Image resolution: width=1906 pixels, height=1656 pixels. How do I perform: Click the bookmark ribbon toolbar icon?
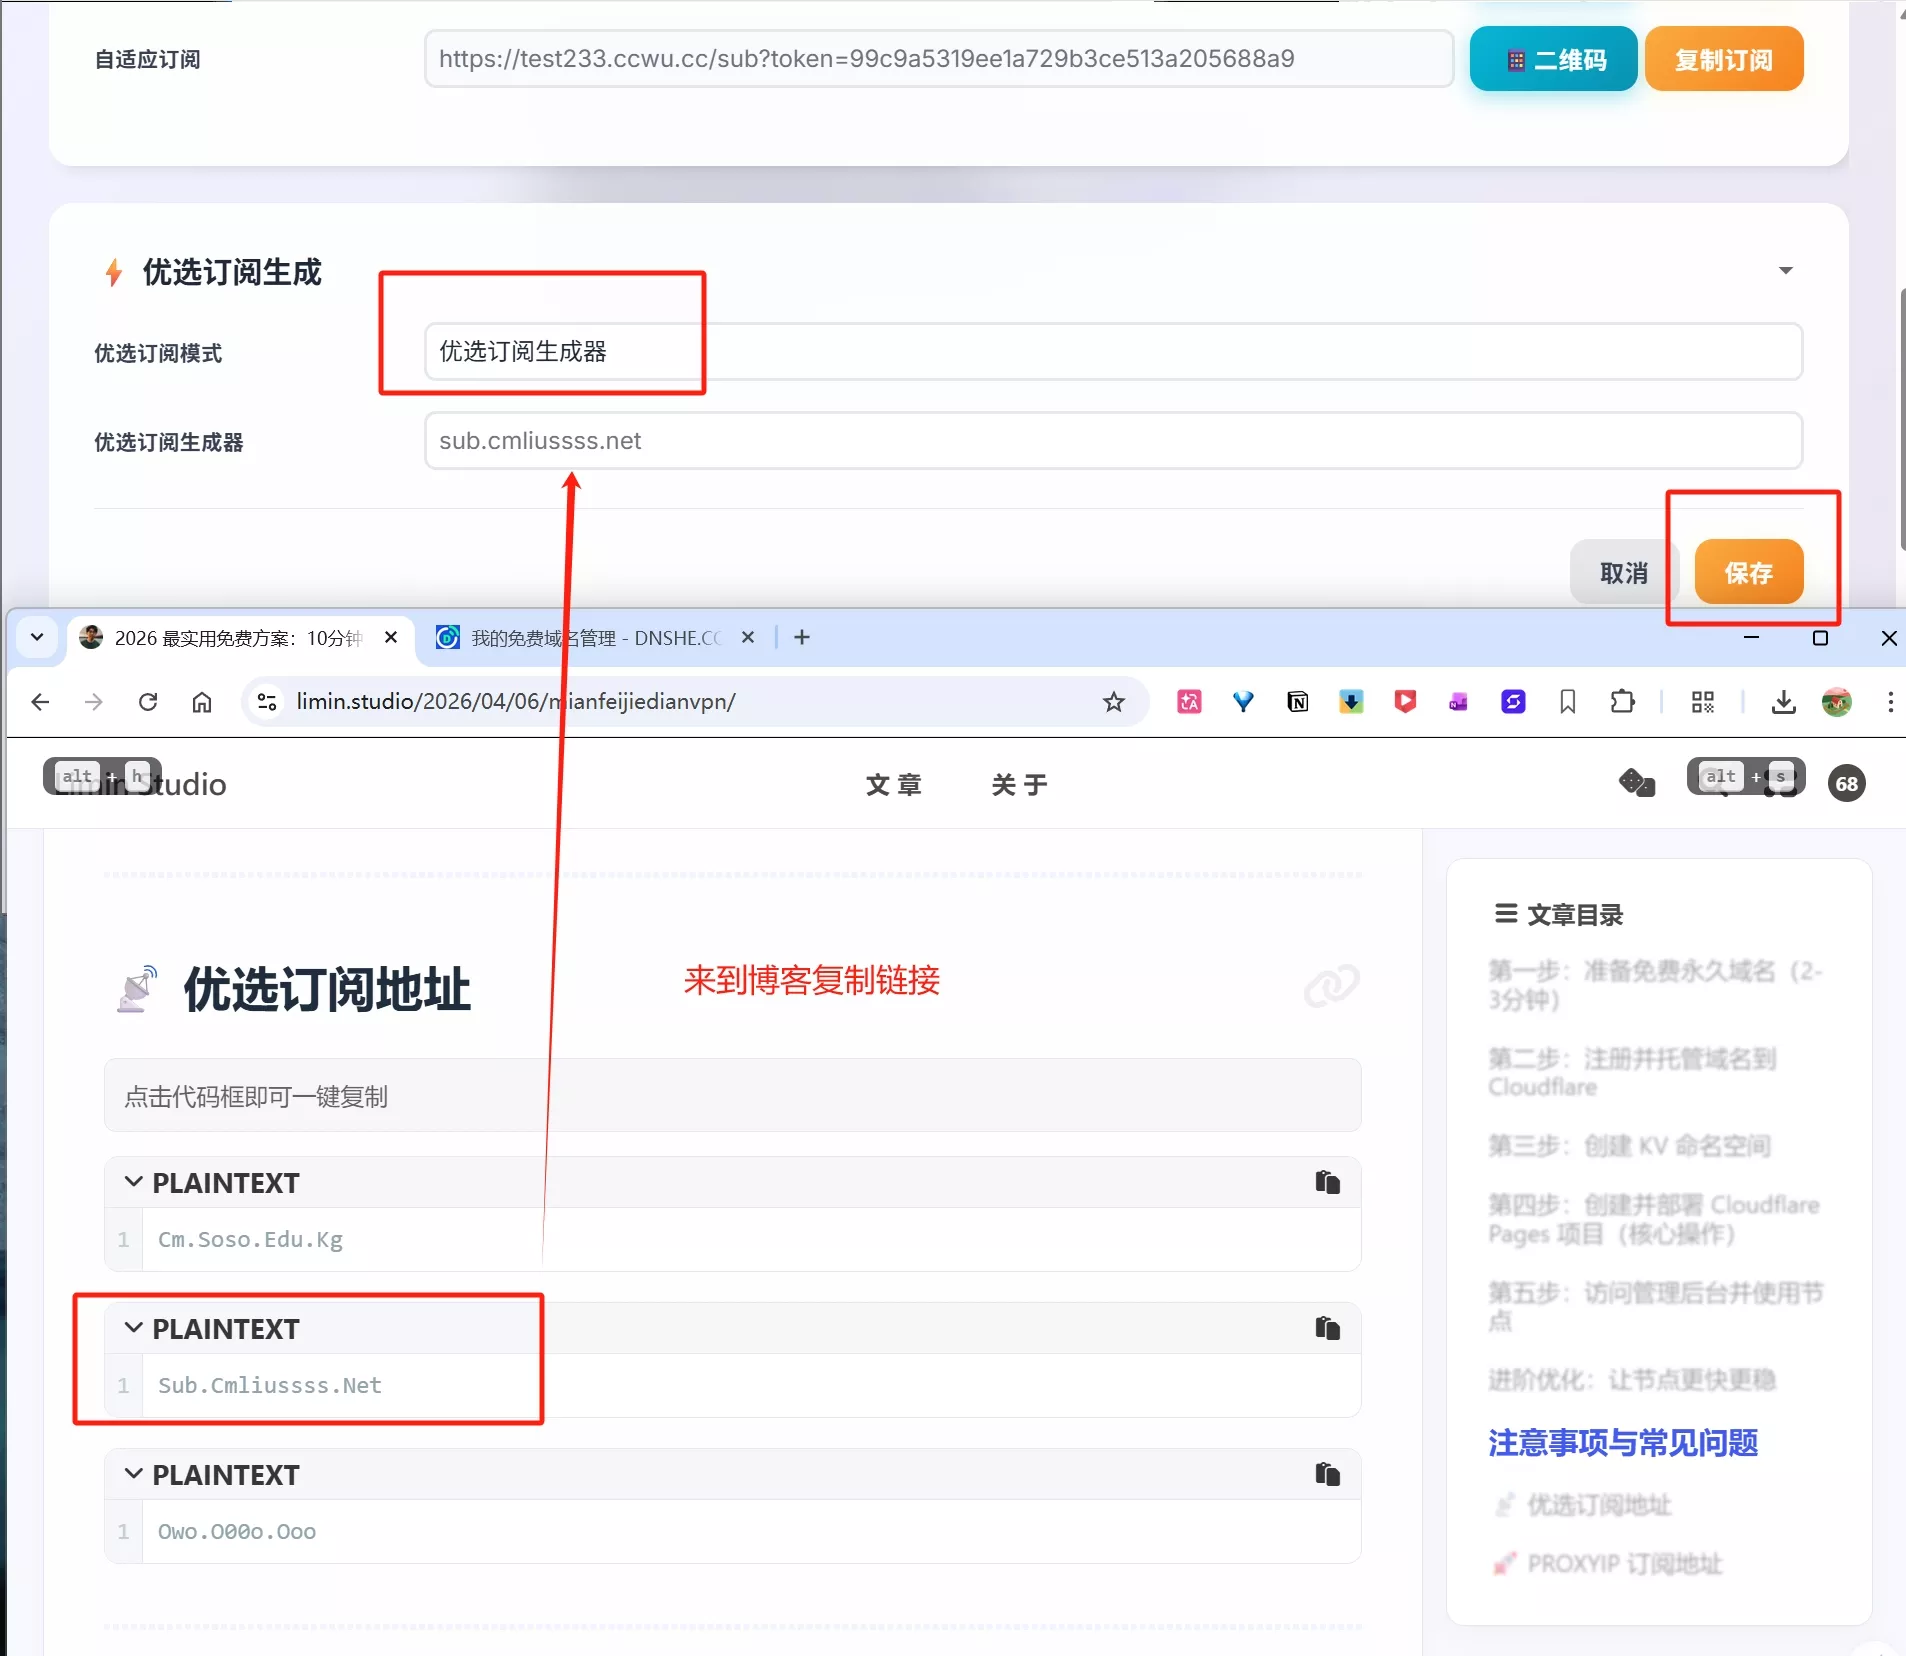tap(1567, 702)
